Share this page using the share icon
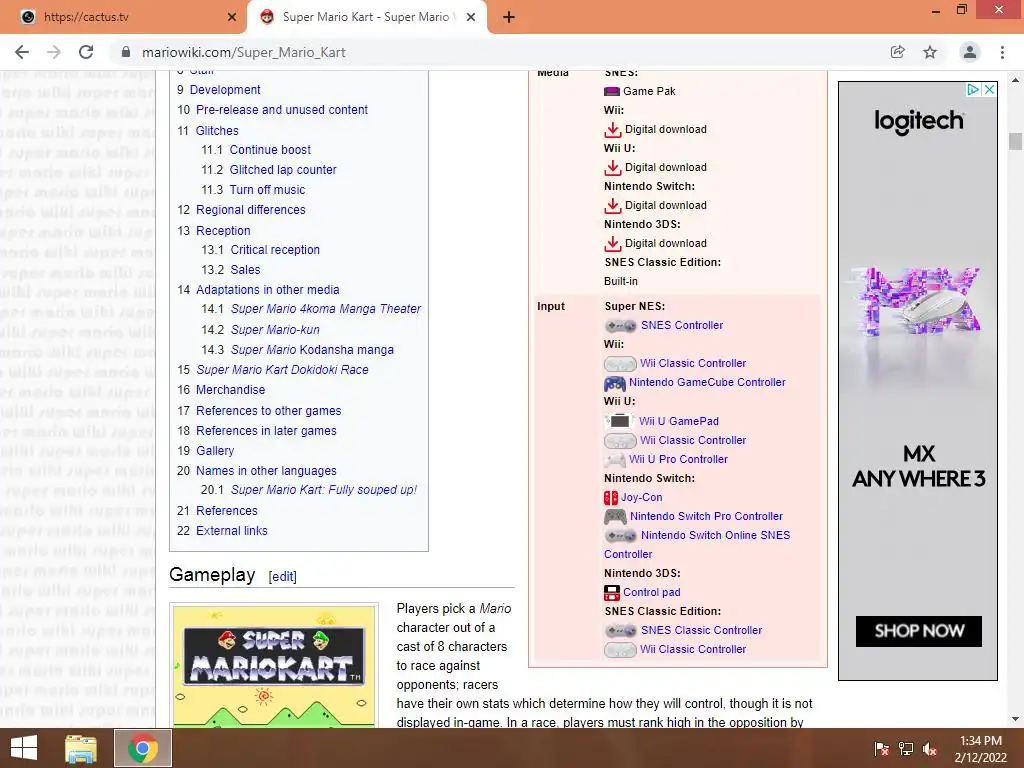The width and height of the screenshot is (1024, 768). tap(897, 52)
